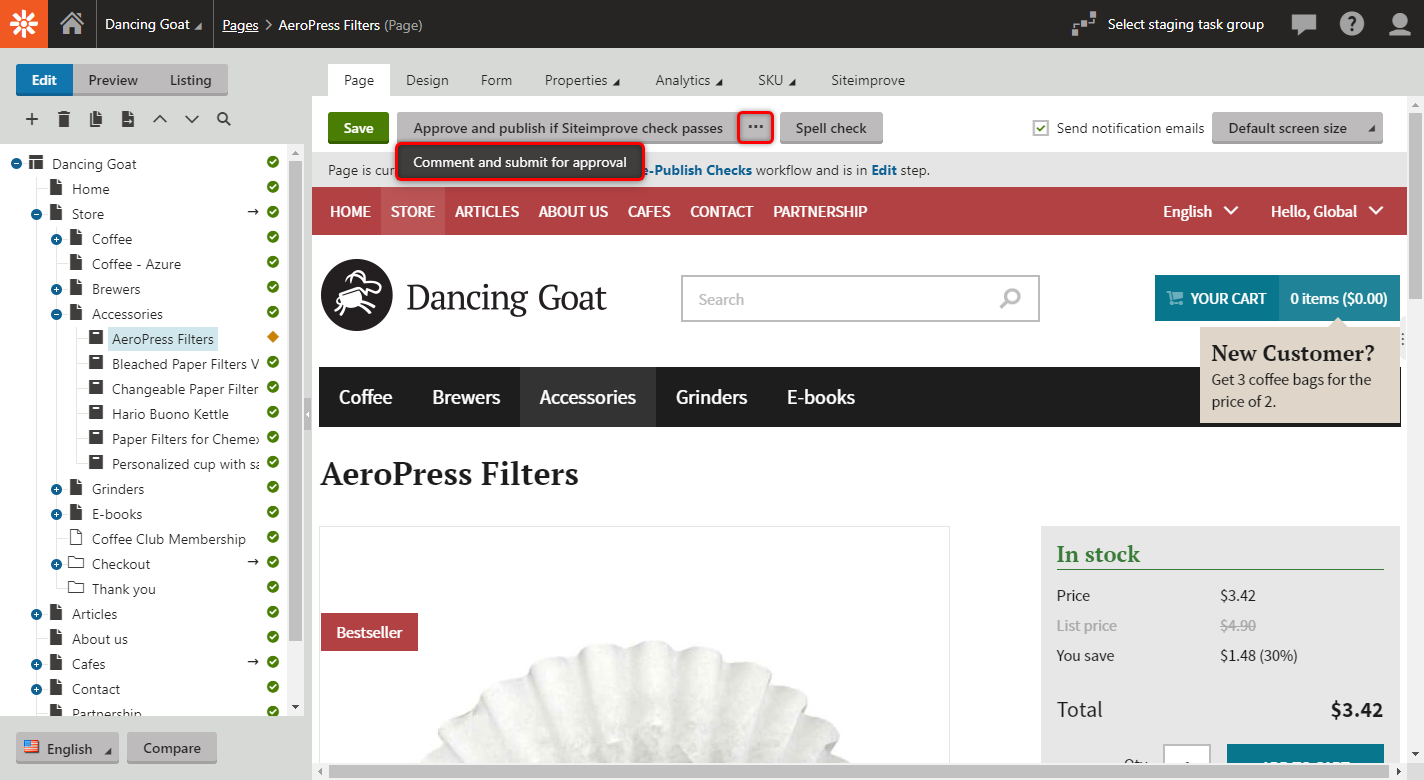Image resolution: width=1424 pixels, height=780 pixels.
Task: Open the chat support speech bubble
Action: tap(1304, 25)
